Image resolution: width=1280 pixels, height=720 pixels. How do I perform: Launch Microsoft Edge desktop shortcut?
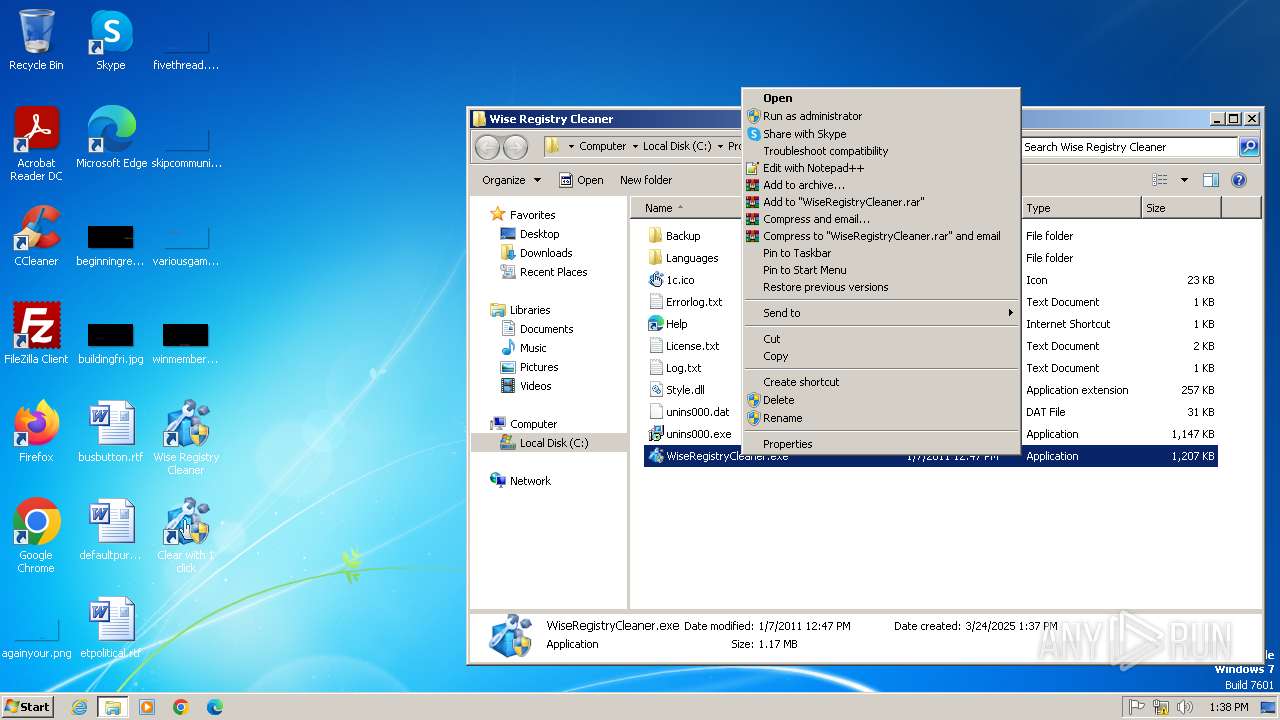(x=111, y=138)
